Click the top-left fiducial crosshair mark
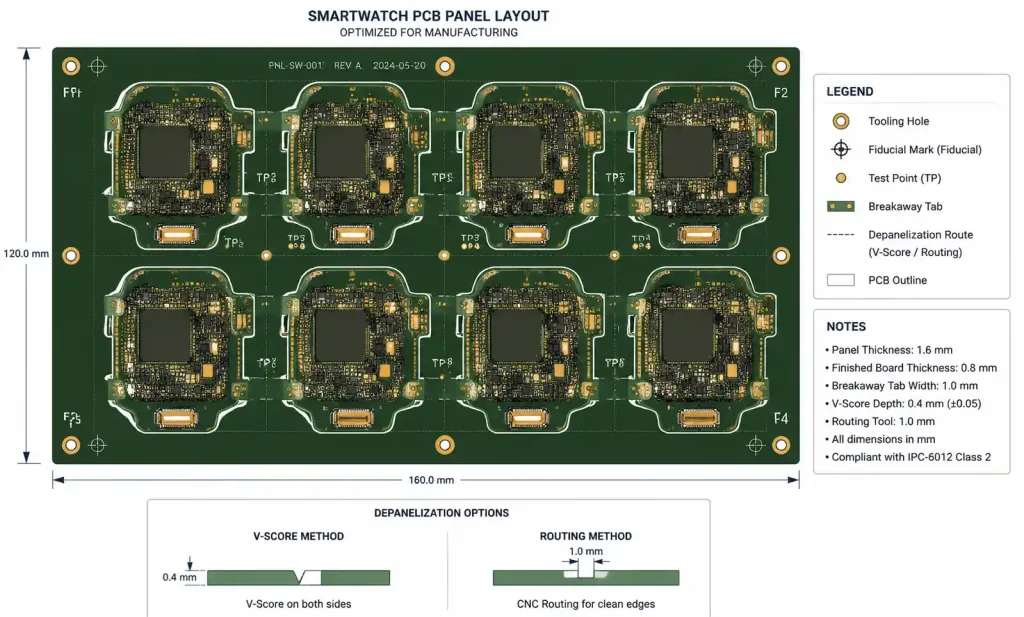The image size is (1024, 617). click(97, 66)
